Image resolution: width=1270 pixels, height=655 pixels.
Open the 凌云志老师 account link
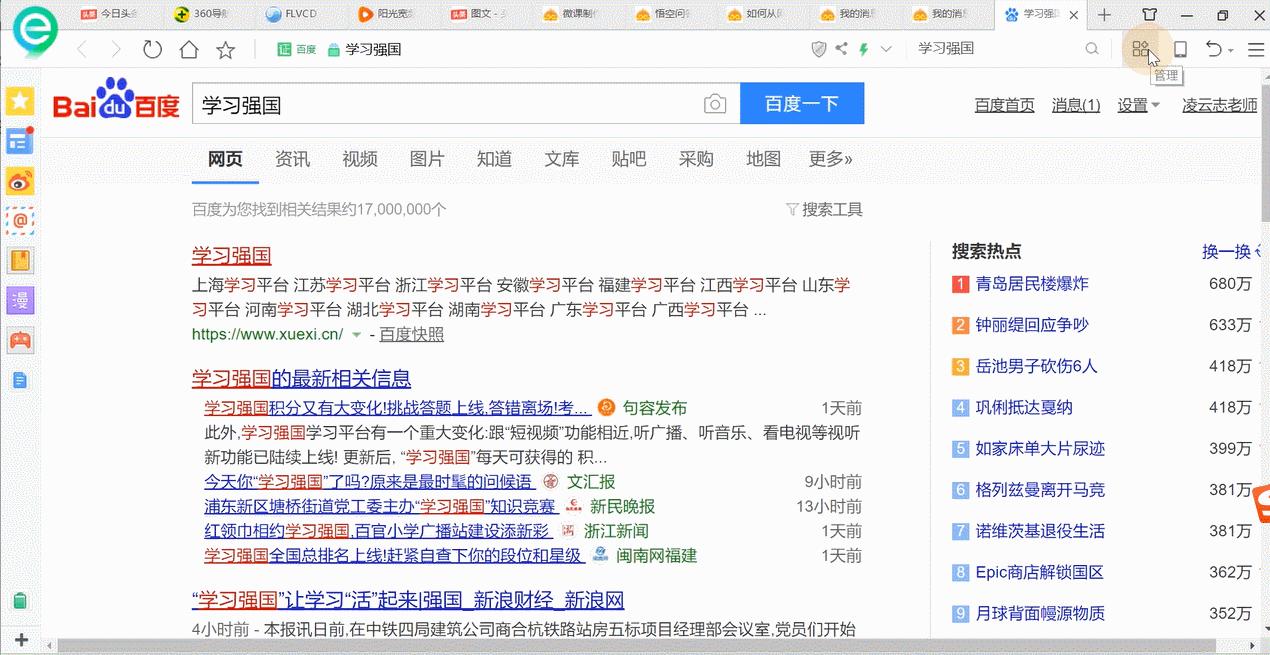[1220, 105]
